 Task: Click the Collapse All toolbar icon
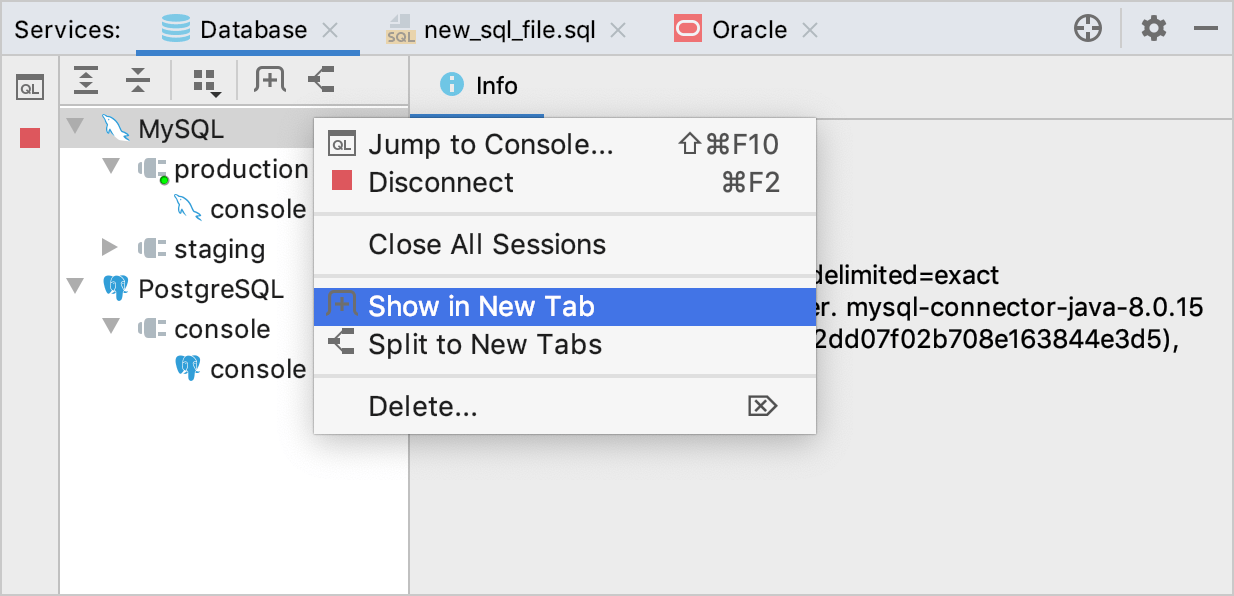(138, 79)
